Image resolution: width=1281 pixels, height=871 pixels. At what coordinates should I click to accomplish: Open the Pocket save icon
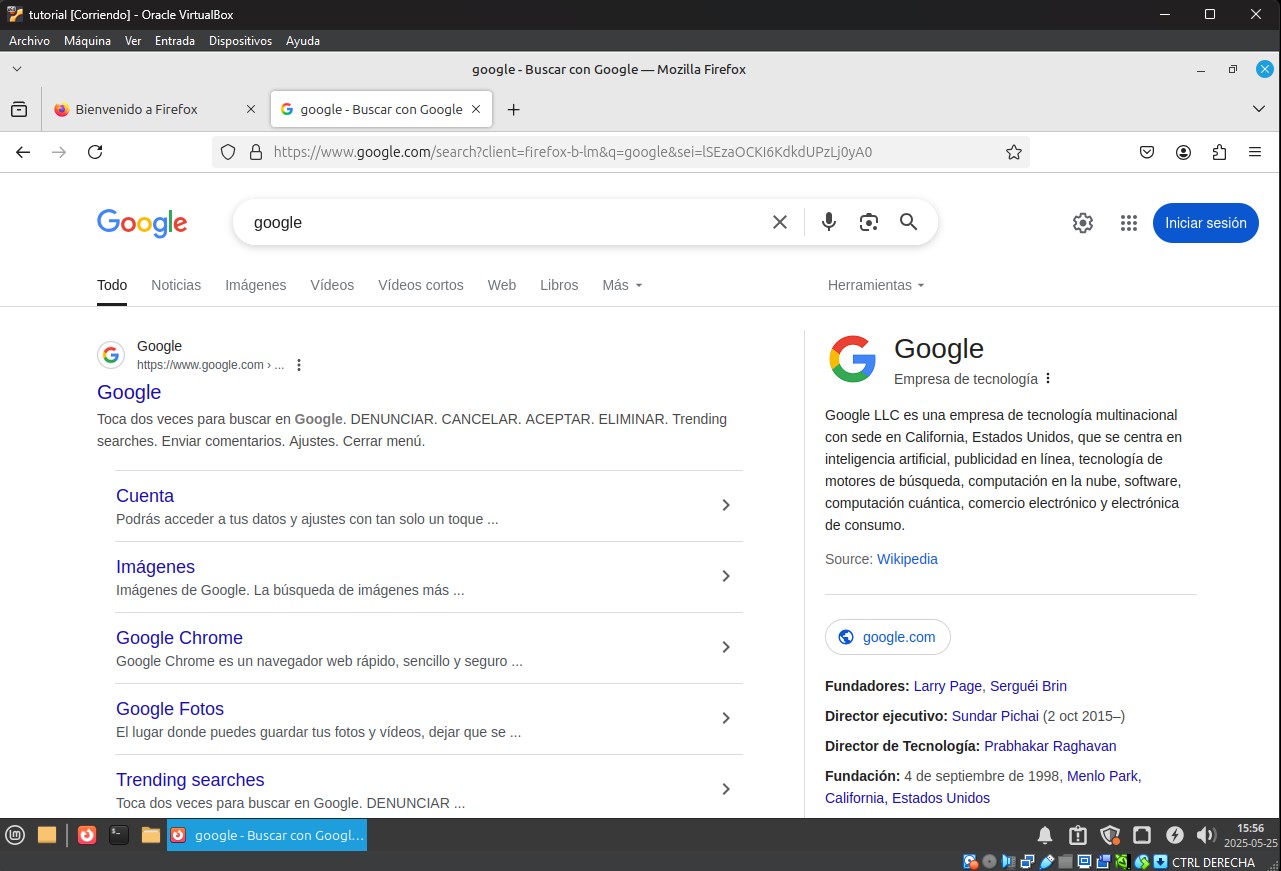coord(1148,152)
